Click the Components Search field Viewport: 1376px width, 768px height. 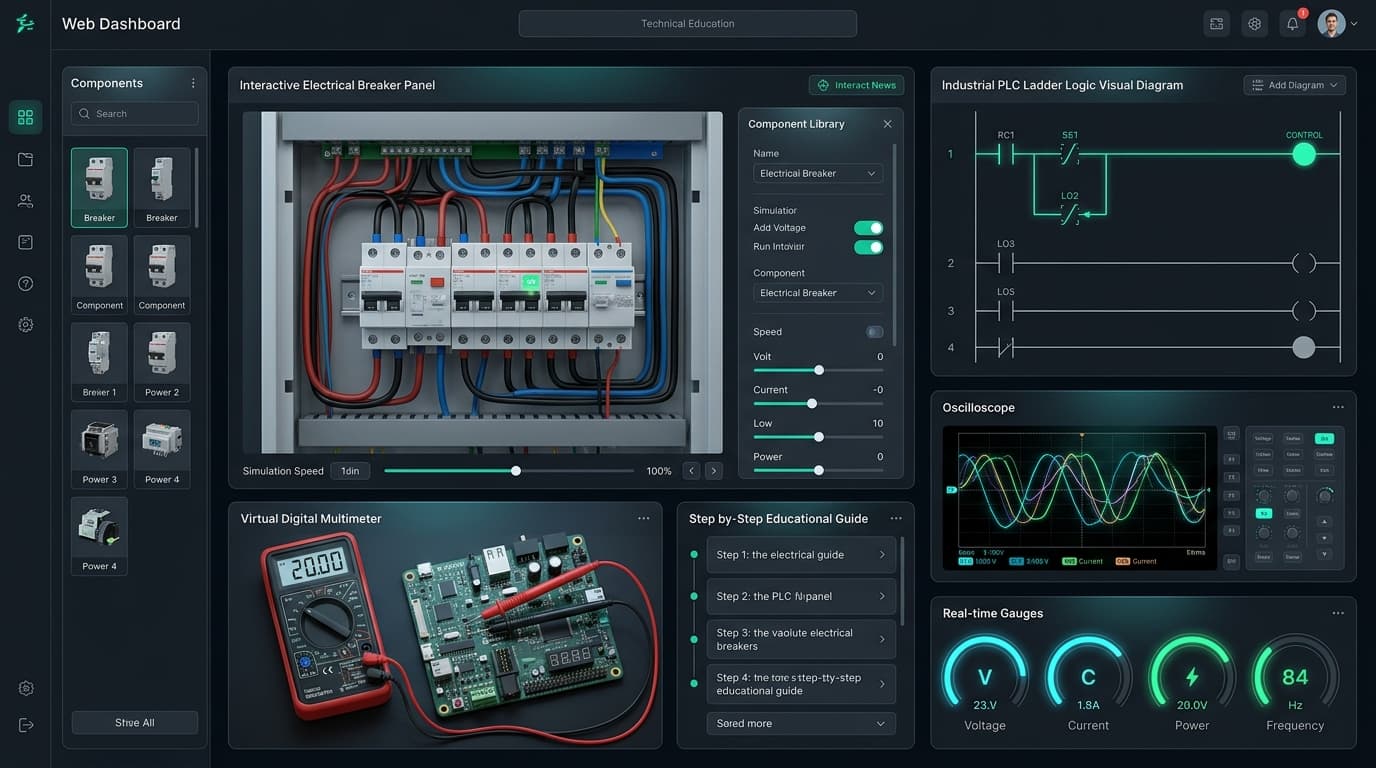click(135, 114)
